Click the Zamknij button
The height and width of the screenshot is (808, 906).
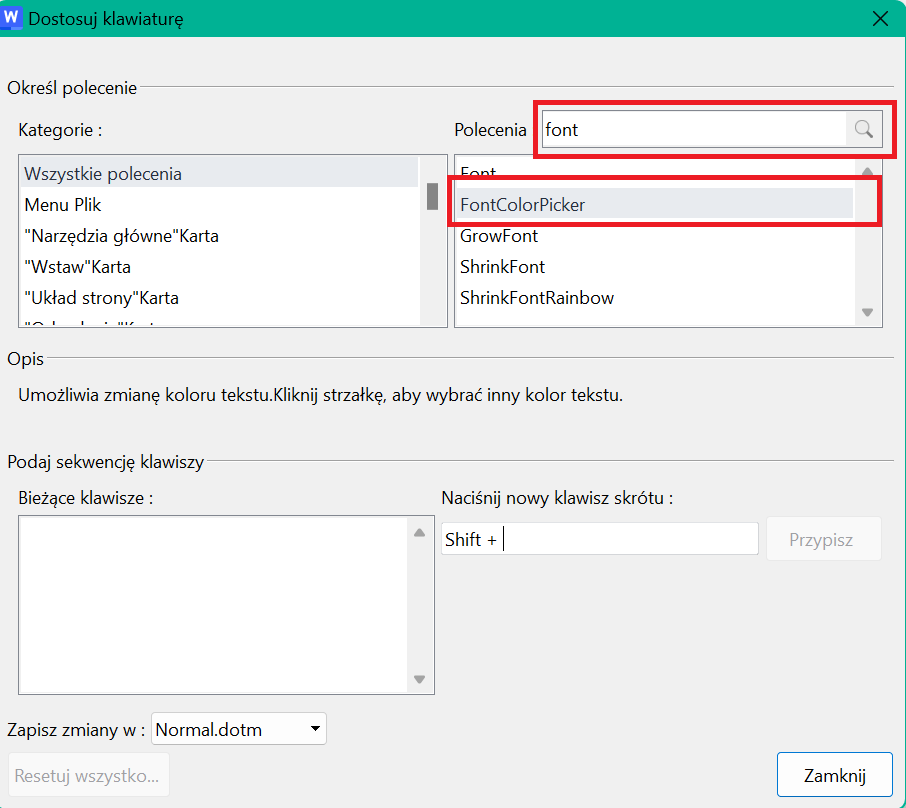pos(834,775)
